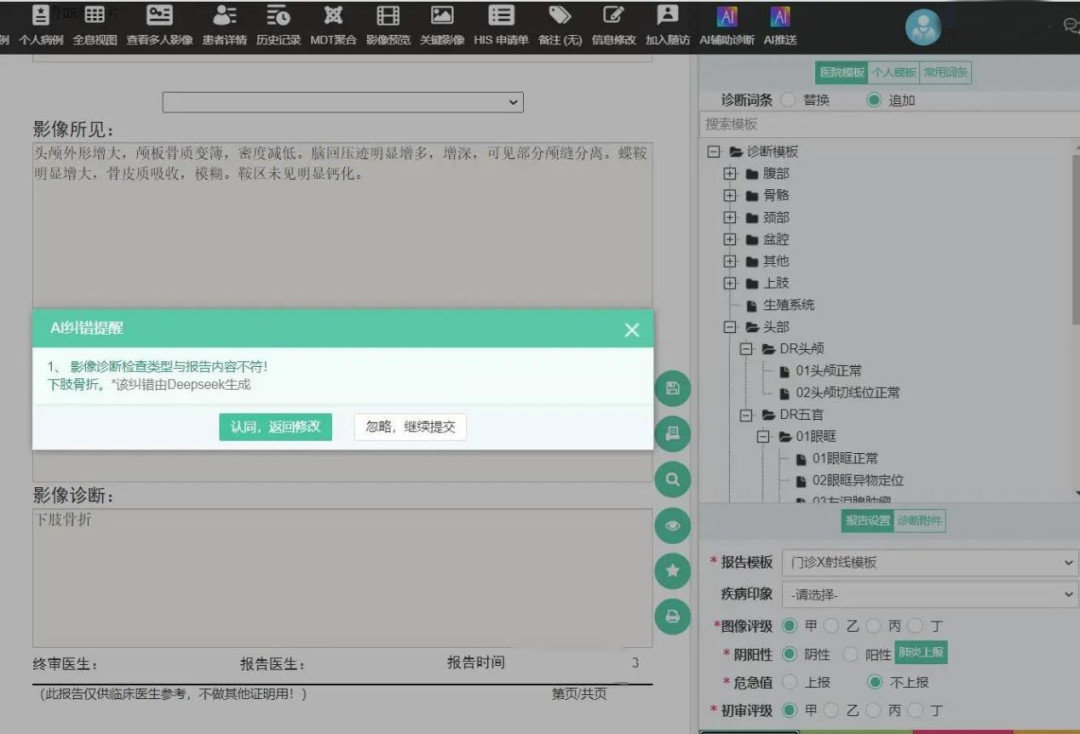The height and width of the screenshot is (734, 1080).
Task: Click the green save disk button
Action: pos(672,388)
